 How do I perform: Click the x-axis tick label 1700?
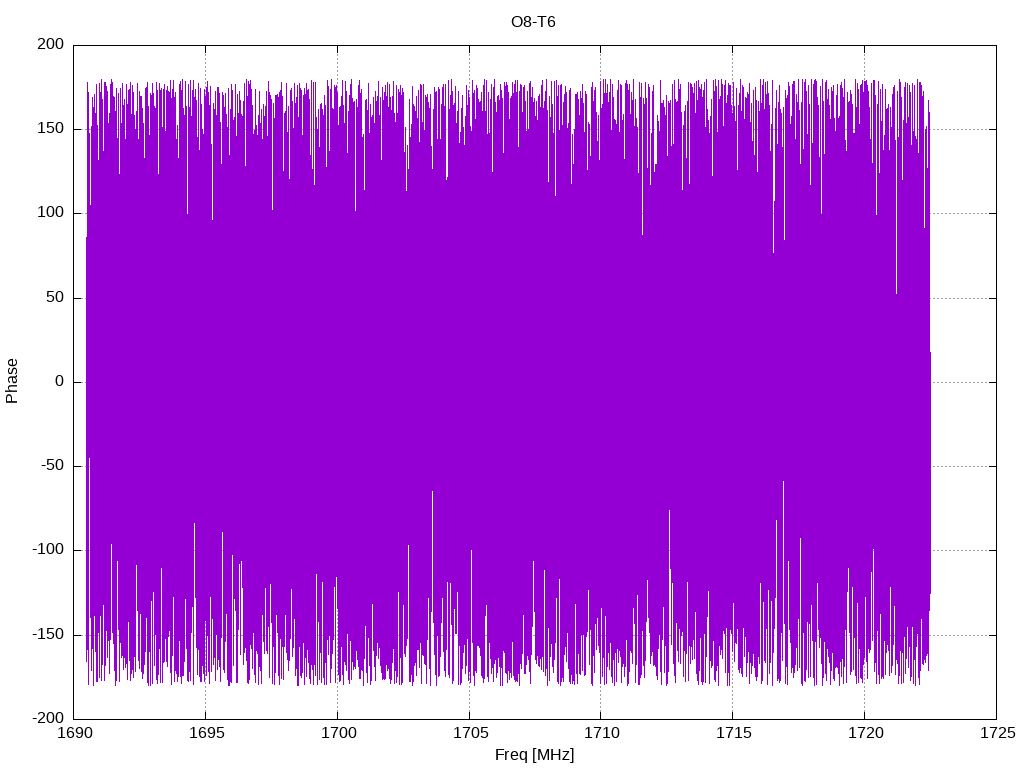pos(338,733)
